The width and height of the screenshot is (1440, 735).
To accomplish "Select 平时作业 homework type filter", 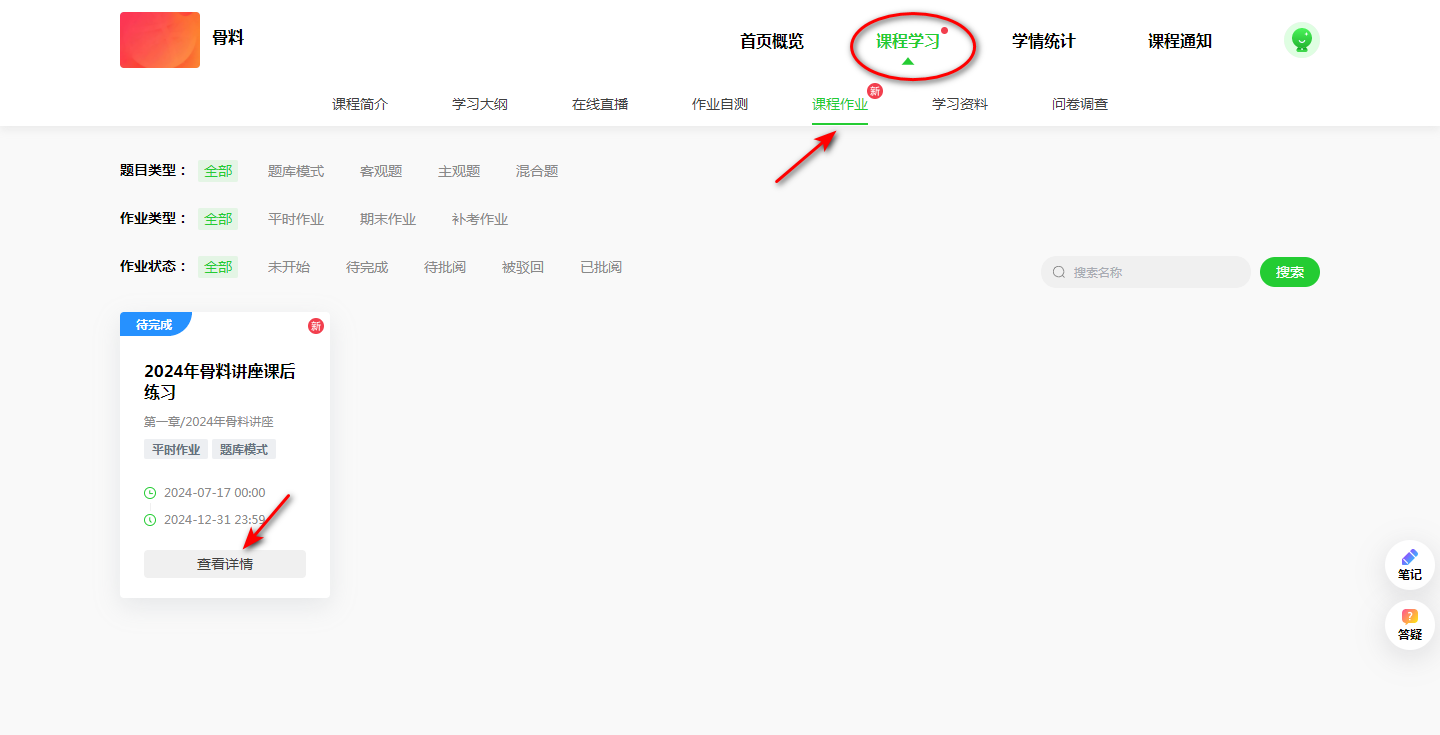I will [296, 219].
